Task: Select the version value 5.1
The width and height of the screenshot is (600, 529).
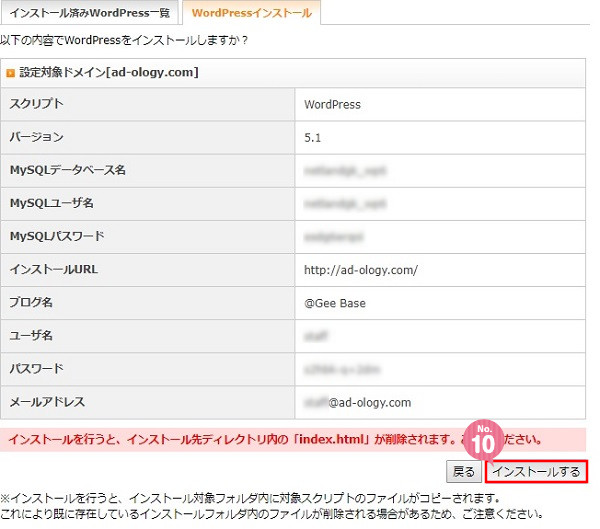Action: click(313, 138)
